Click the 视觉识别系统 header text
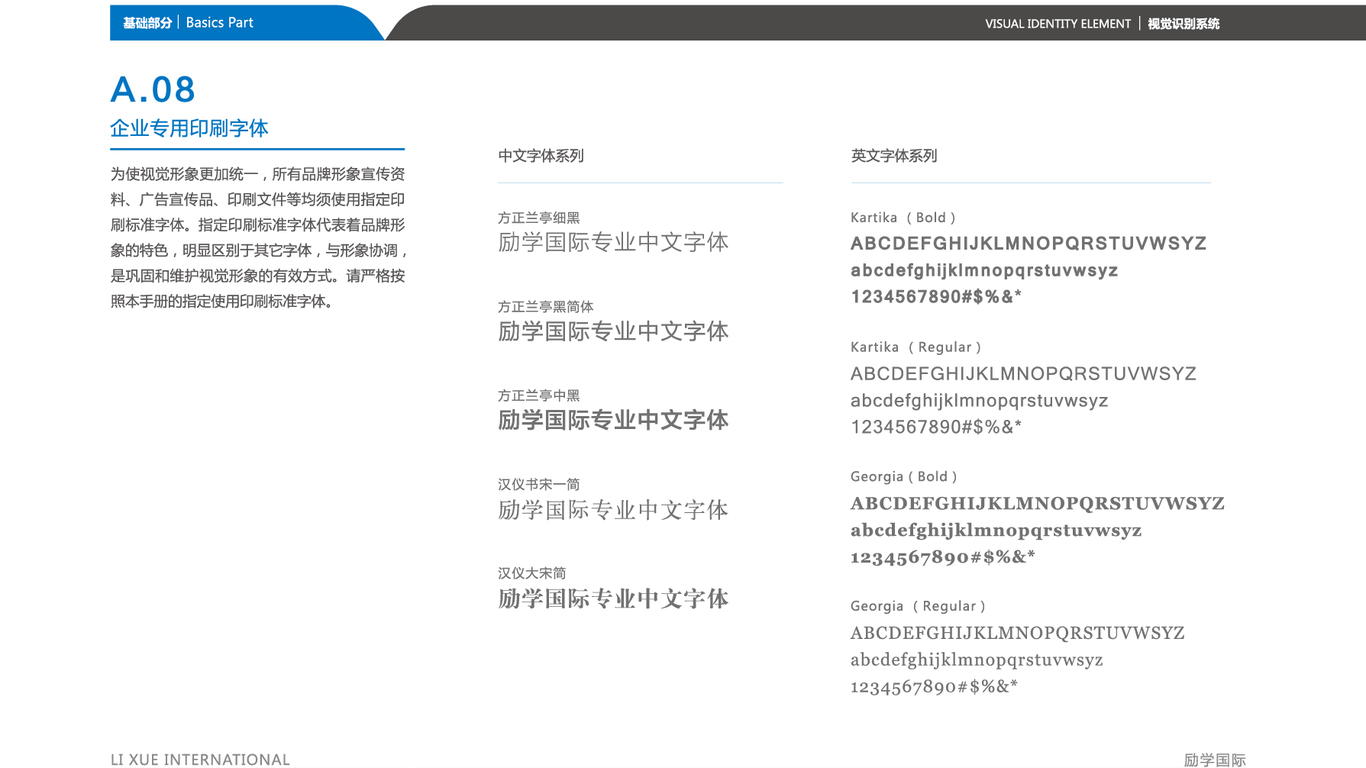Screen dimensions: 1366x768 pyautogui.click(x=1183, y=24)
